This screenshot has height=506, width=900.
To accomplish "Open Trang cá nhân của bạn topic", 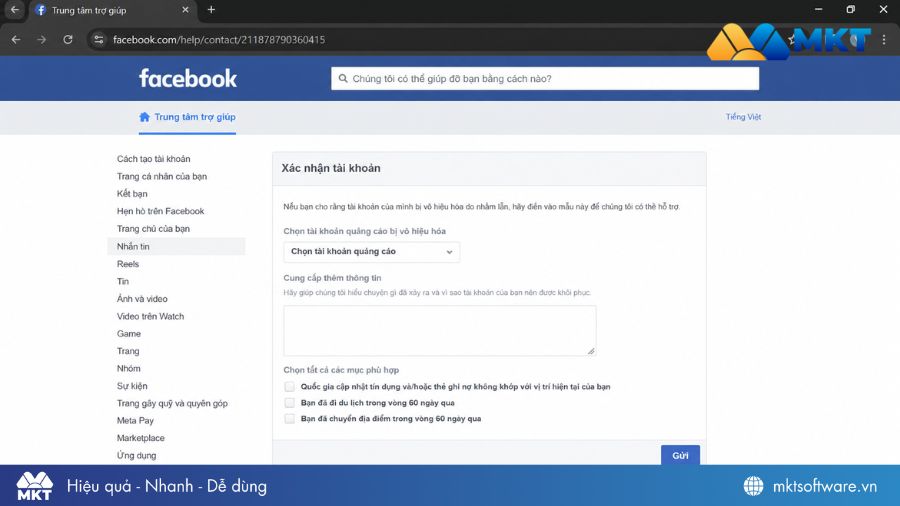I will click(162, 176).
